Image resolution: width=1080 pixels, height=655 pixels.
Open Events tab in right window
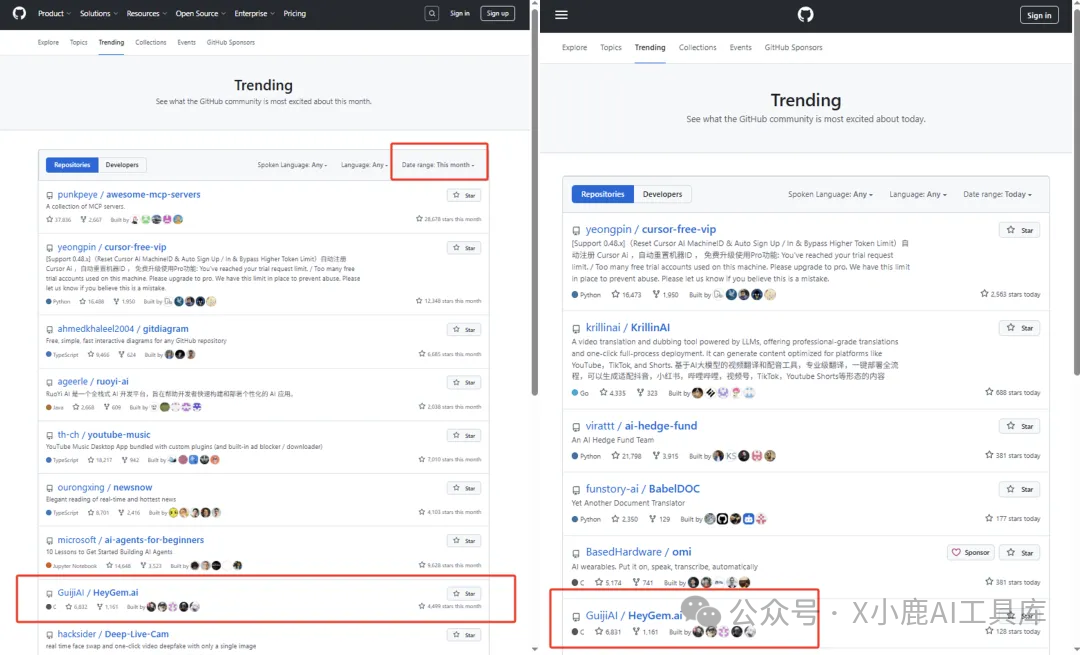point(740,48)
